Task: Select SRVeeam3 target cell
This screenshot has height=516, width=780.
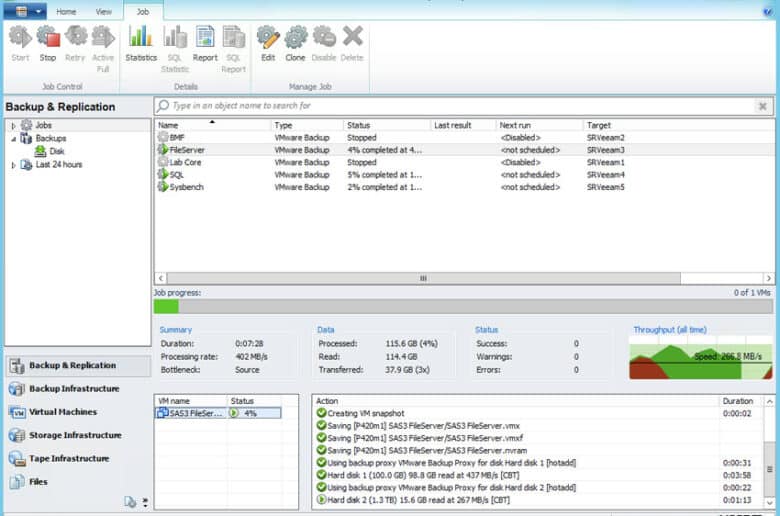Action: tap(605, 150)
